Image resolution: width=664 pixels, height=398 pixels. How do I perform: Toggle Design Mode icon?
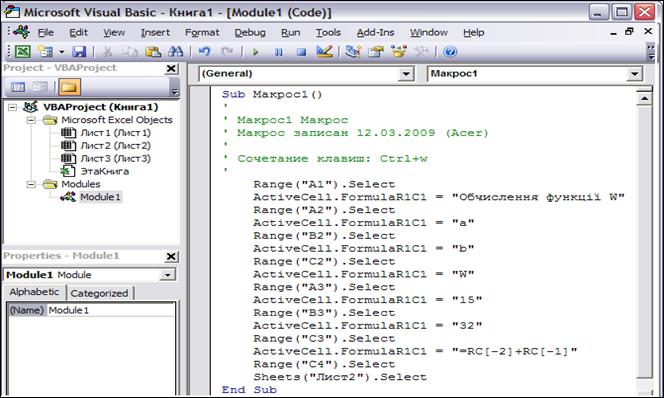point(324,52)
